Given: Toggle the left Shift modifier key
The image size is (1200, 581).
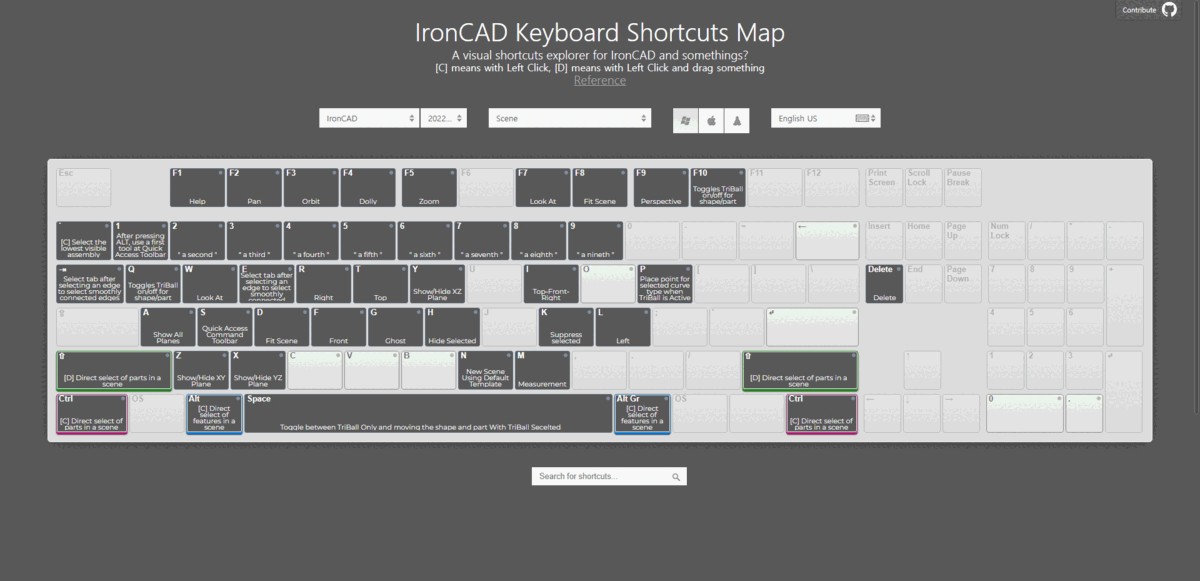Looking at the screenshot, I should click(113, 370).
